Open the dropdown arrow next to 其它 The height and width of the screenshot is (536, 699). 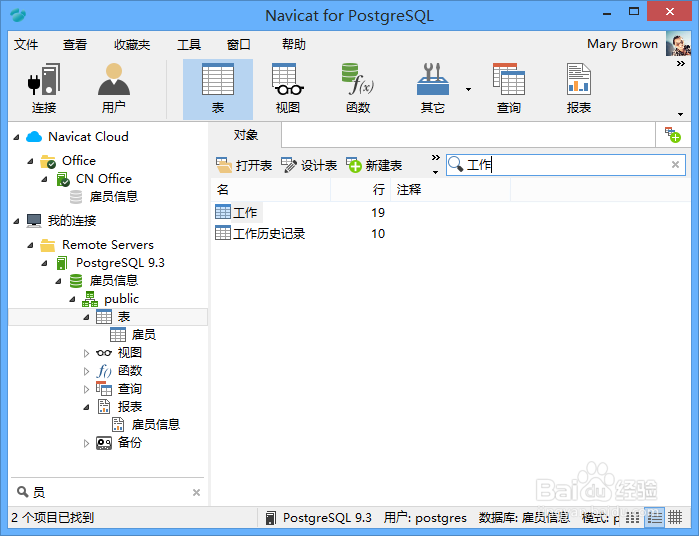[x=468, y=90]
